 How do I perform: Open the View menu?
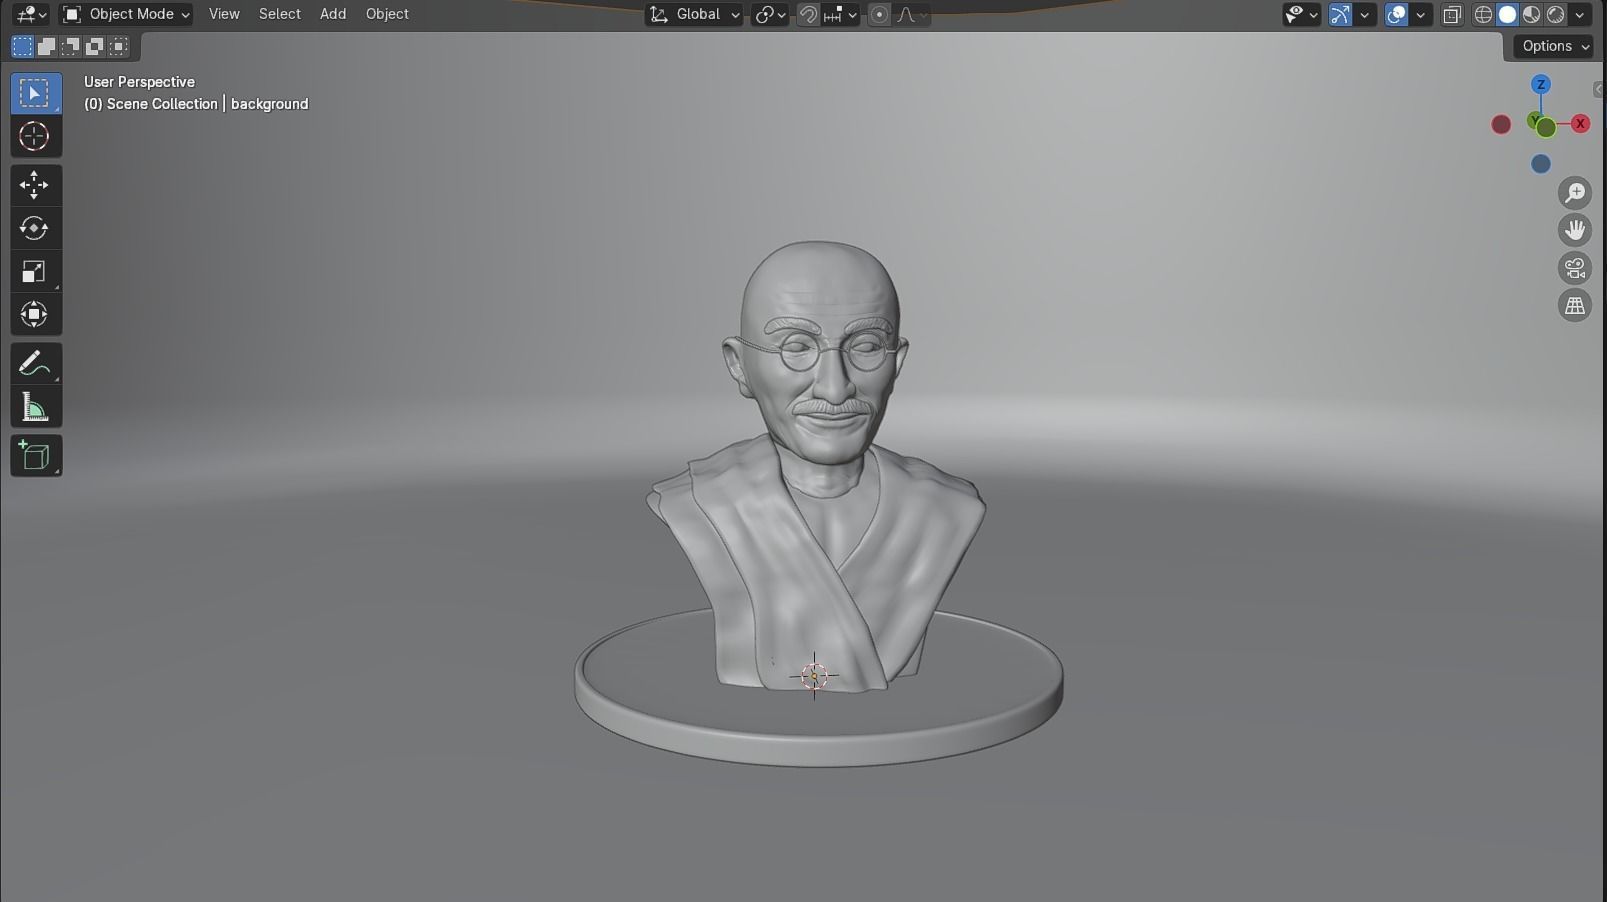coord(224,14)
